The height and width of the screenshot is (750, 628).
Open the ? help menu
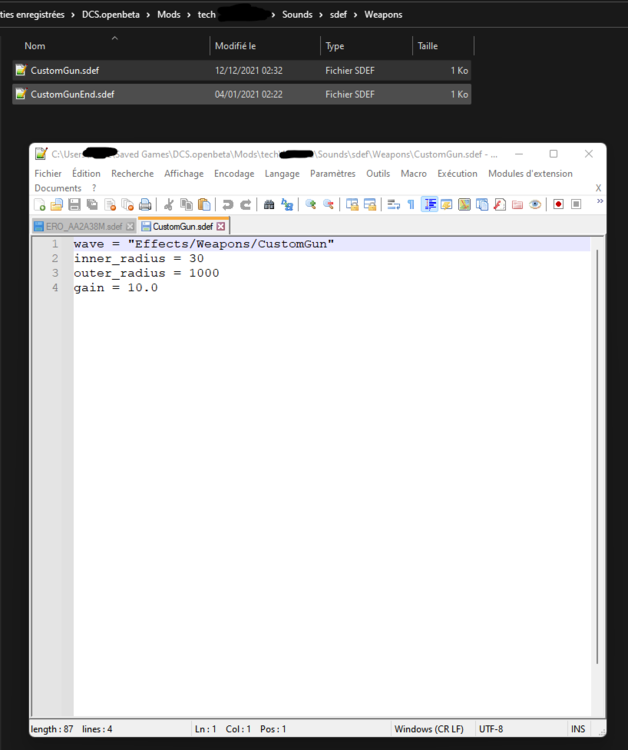coord(94,188)
